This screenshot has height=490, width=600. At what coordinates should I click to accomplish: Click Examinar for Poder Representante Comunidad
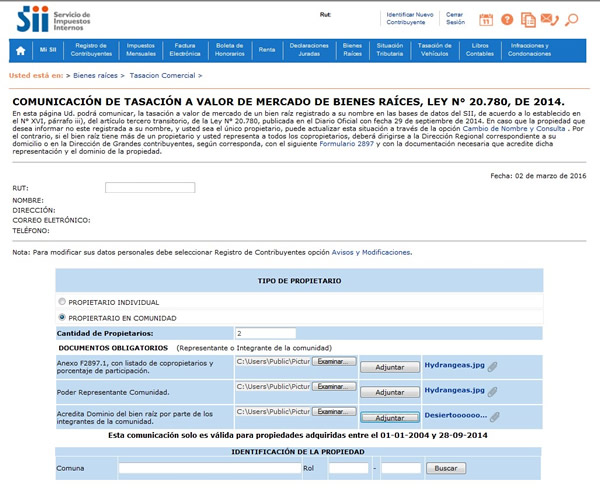tap(334, 387)
